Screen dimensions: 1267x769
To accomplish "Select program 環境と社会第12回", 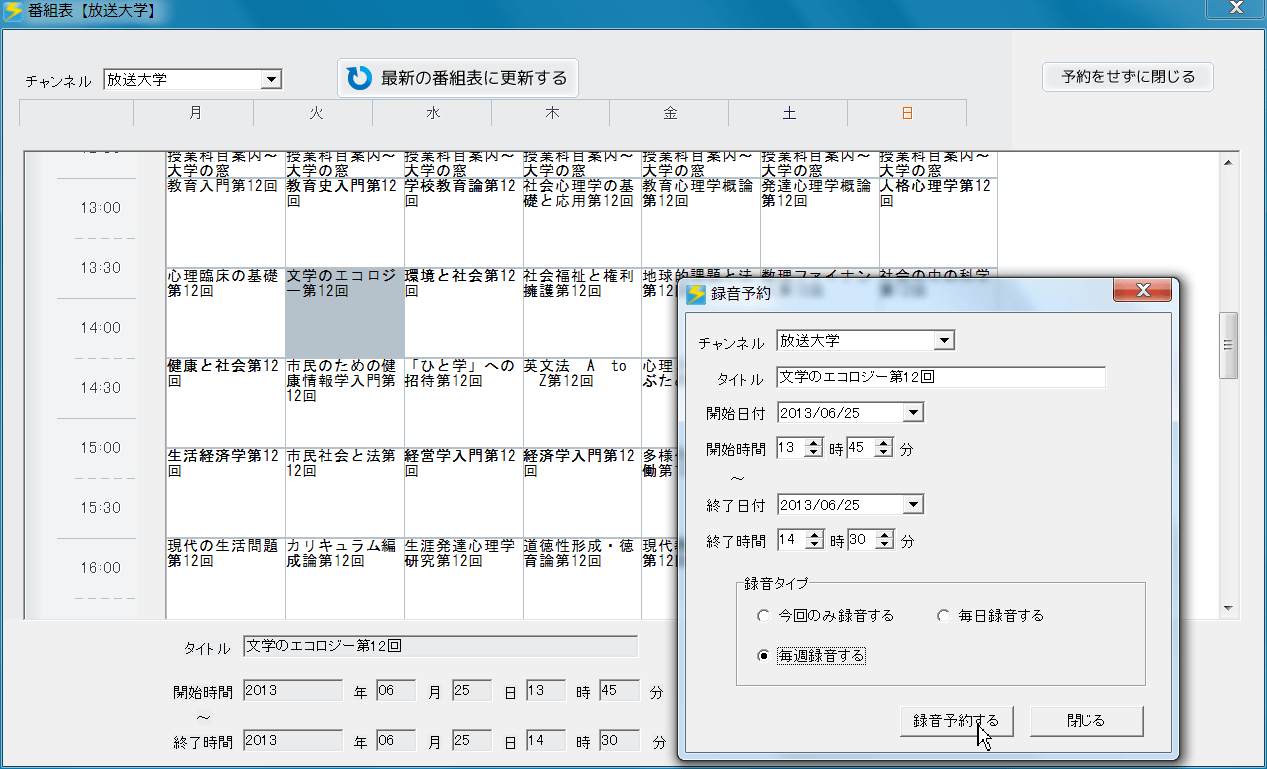I will click(x=464, y=312).
